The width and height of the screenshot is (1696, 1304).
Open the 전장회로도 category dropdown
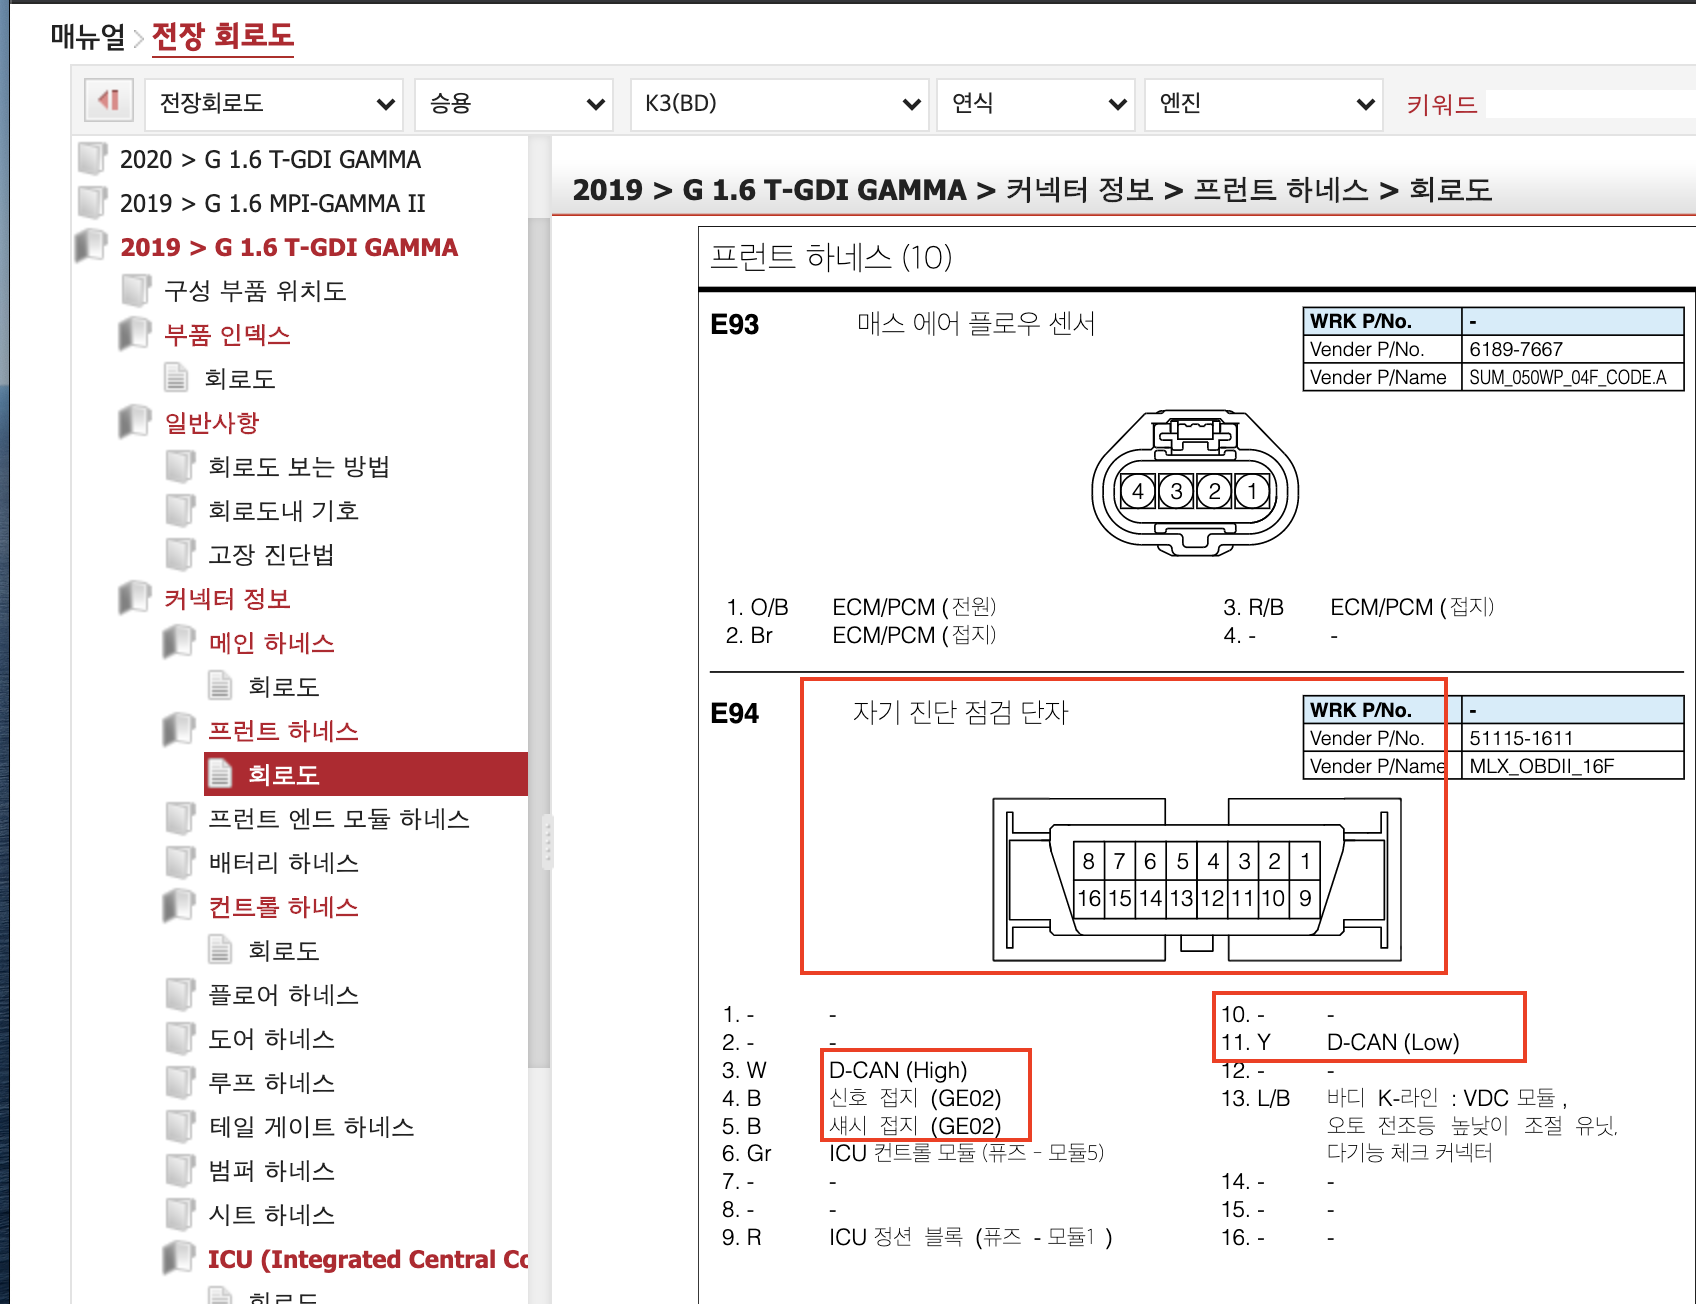(x=274, y=104)
